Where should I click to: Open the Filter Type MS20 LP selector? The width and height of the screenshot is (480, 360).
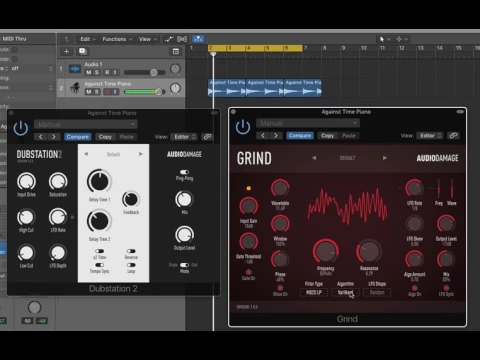click(314, 292)
